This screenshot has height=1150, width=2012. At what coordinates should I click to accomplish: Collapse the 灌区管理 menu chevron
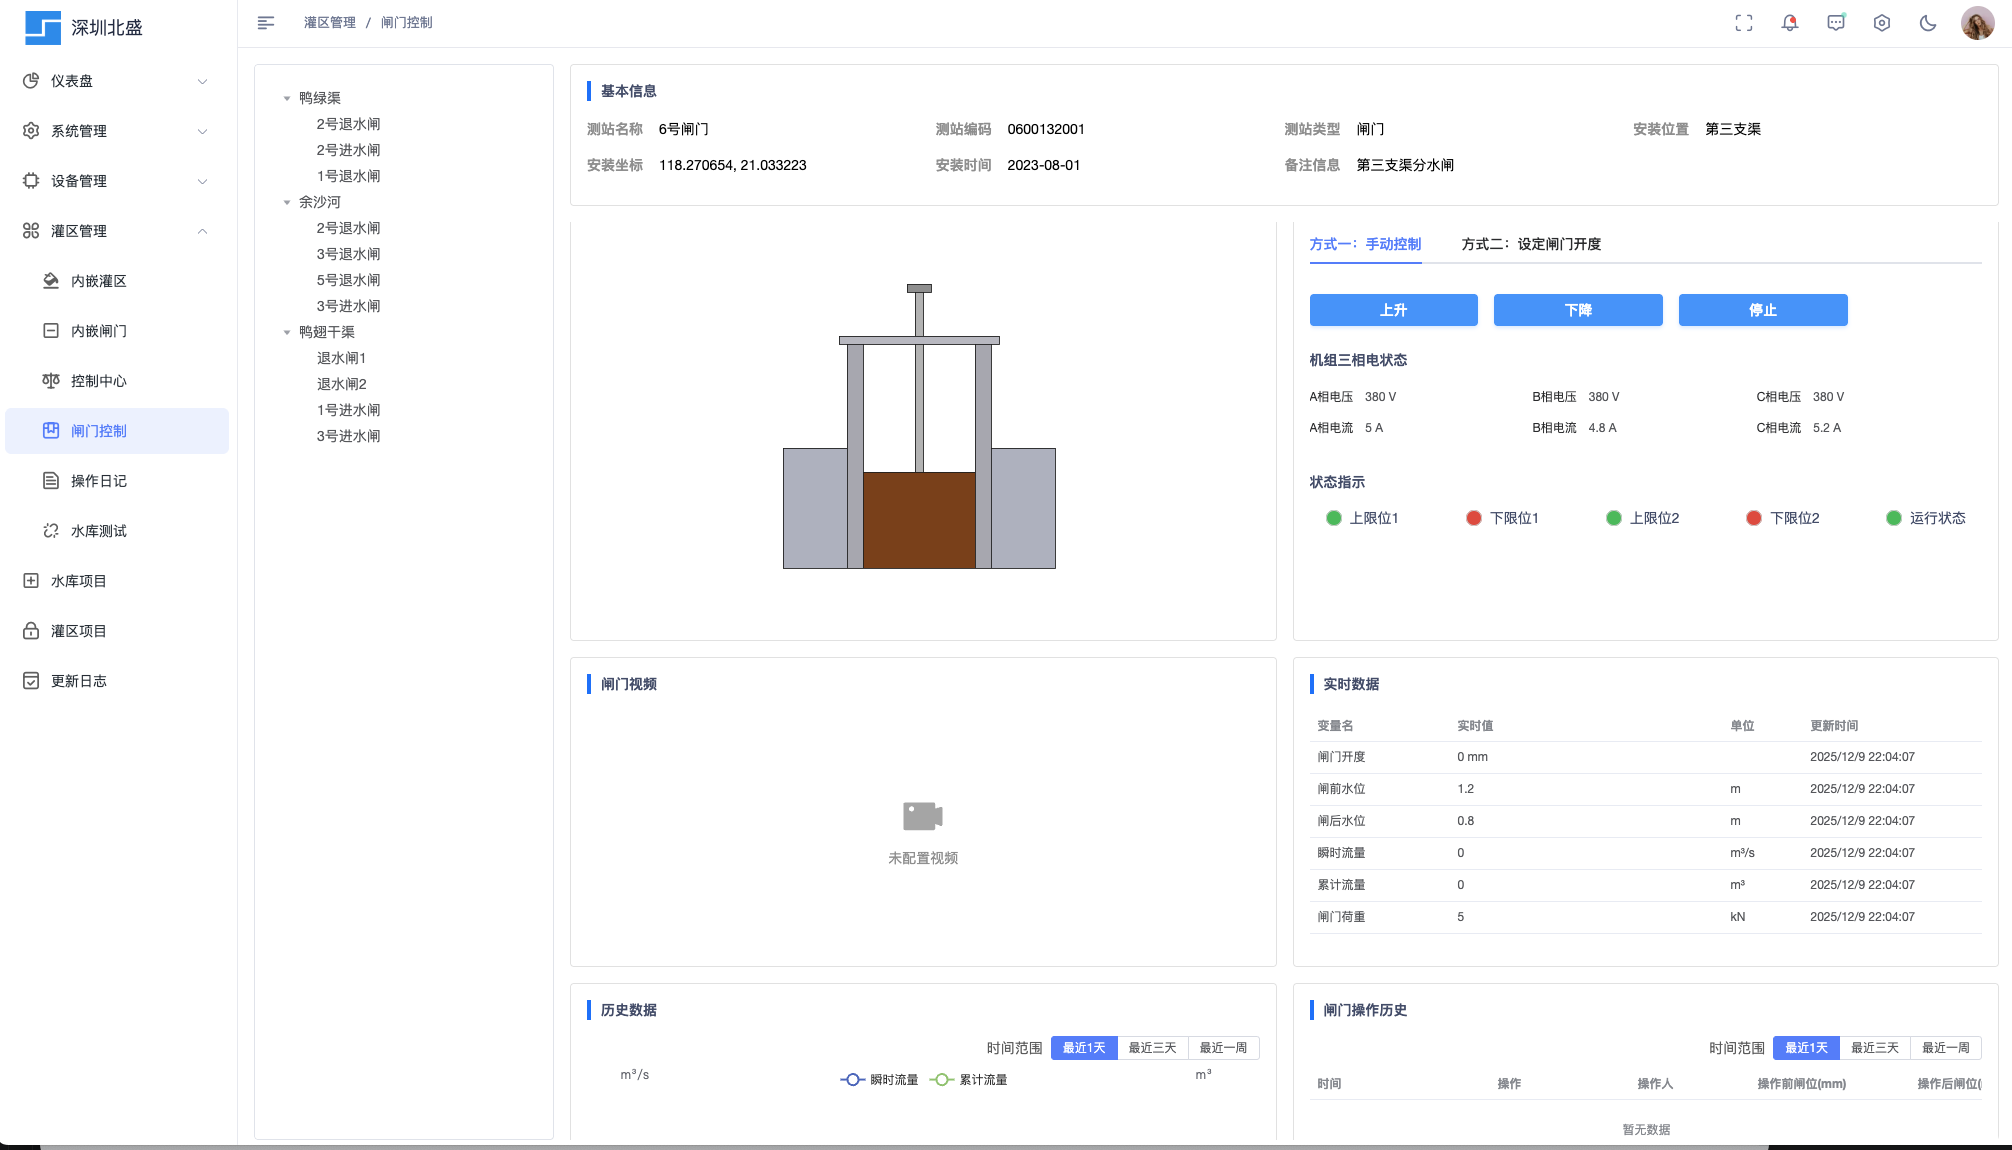[203, 231]
